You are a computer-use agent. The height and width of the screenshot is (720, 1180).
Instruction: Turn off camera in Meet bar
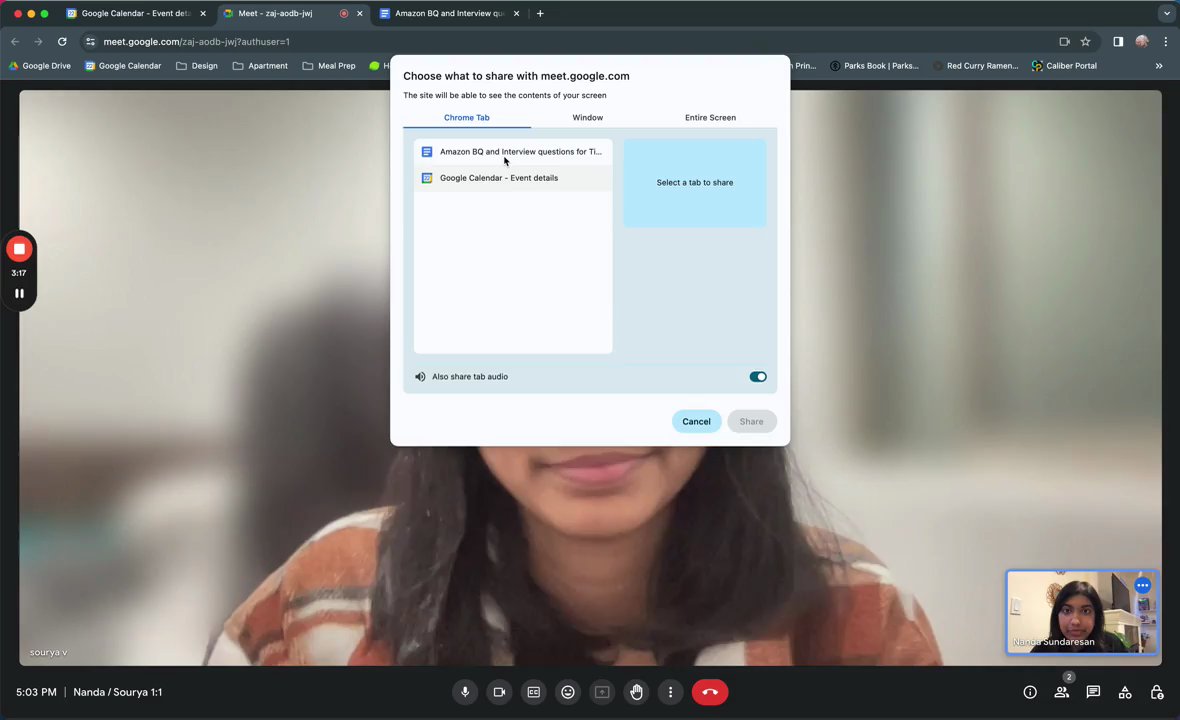tap(499, 692)
